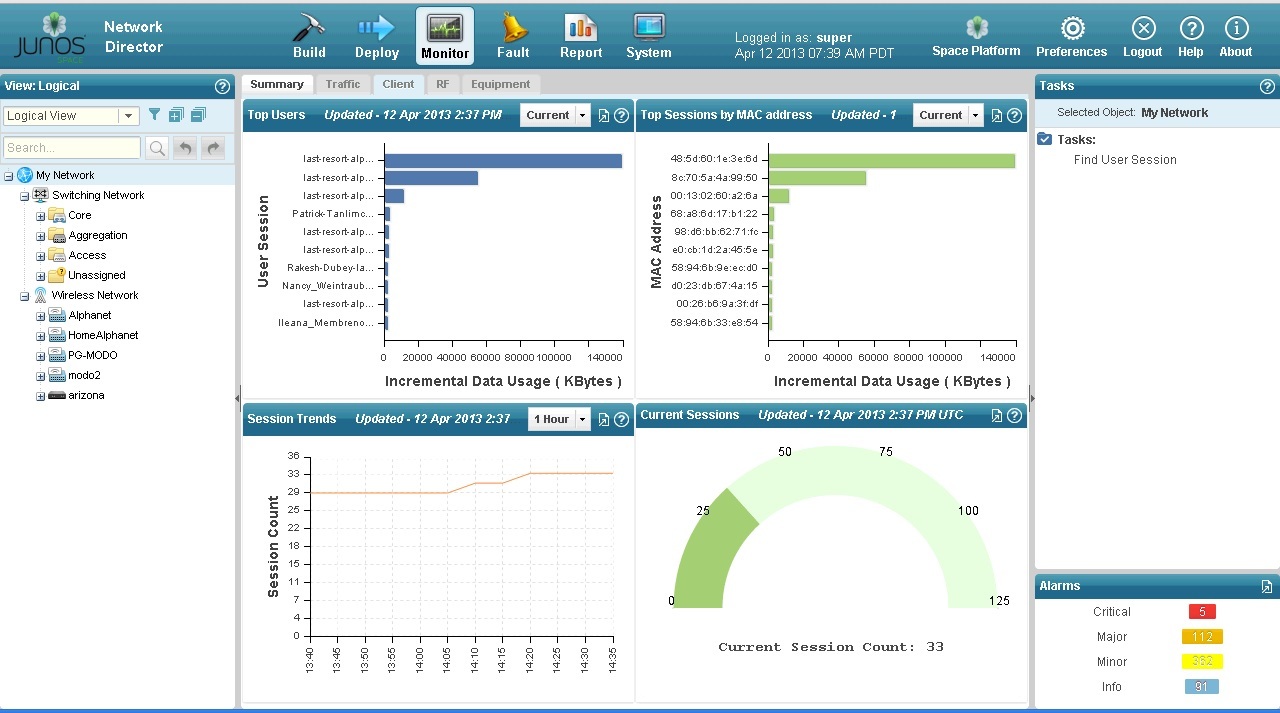Click the Search input field
The width and height of the screenshot is (1280, 713).
(x=72, y=148)
